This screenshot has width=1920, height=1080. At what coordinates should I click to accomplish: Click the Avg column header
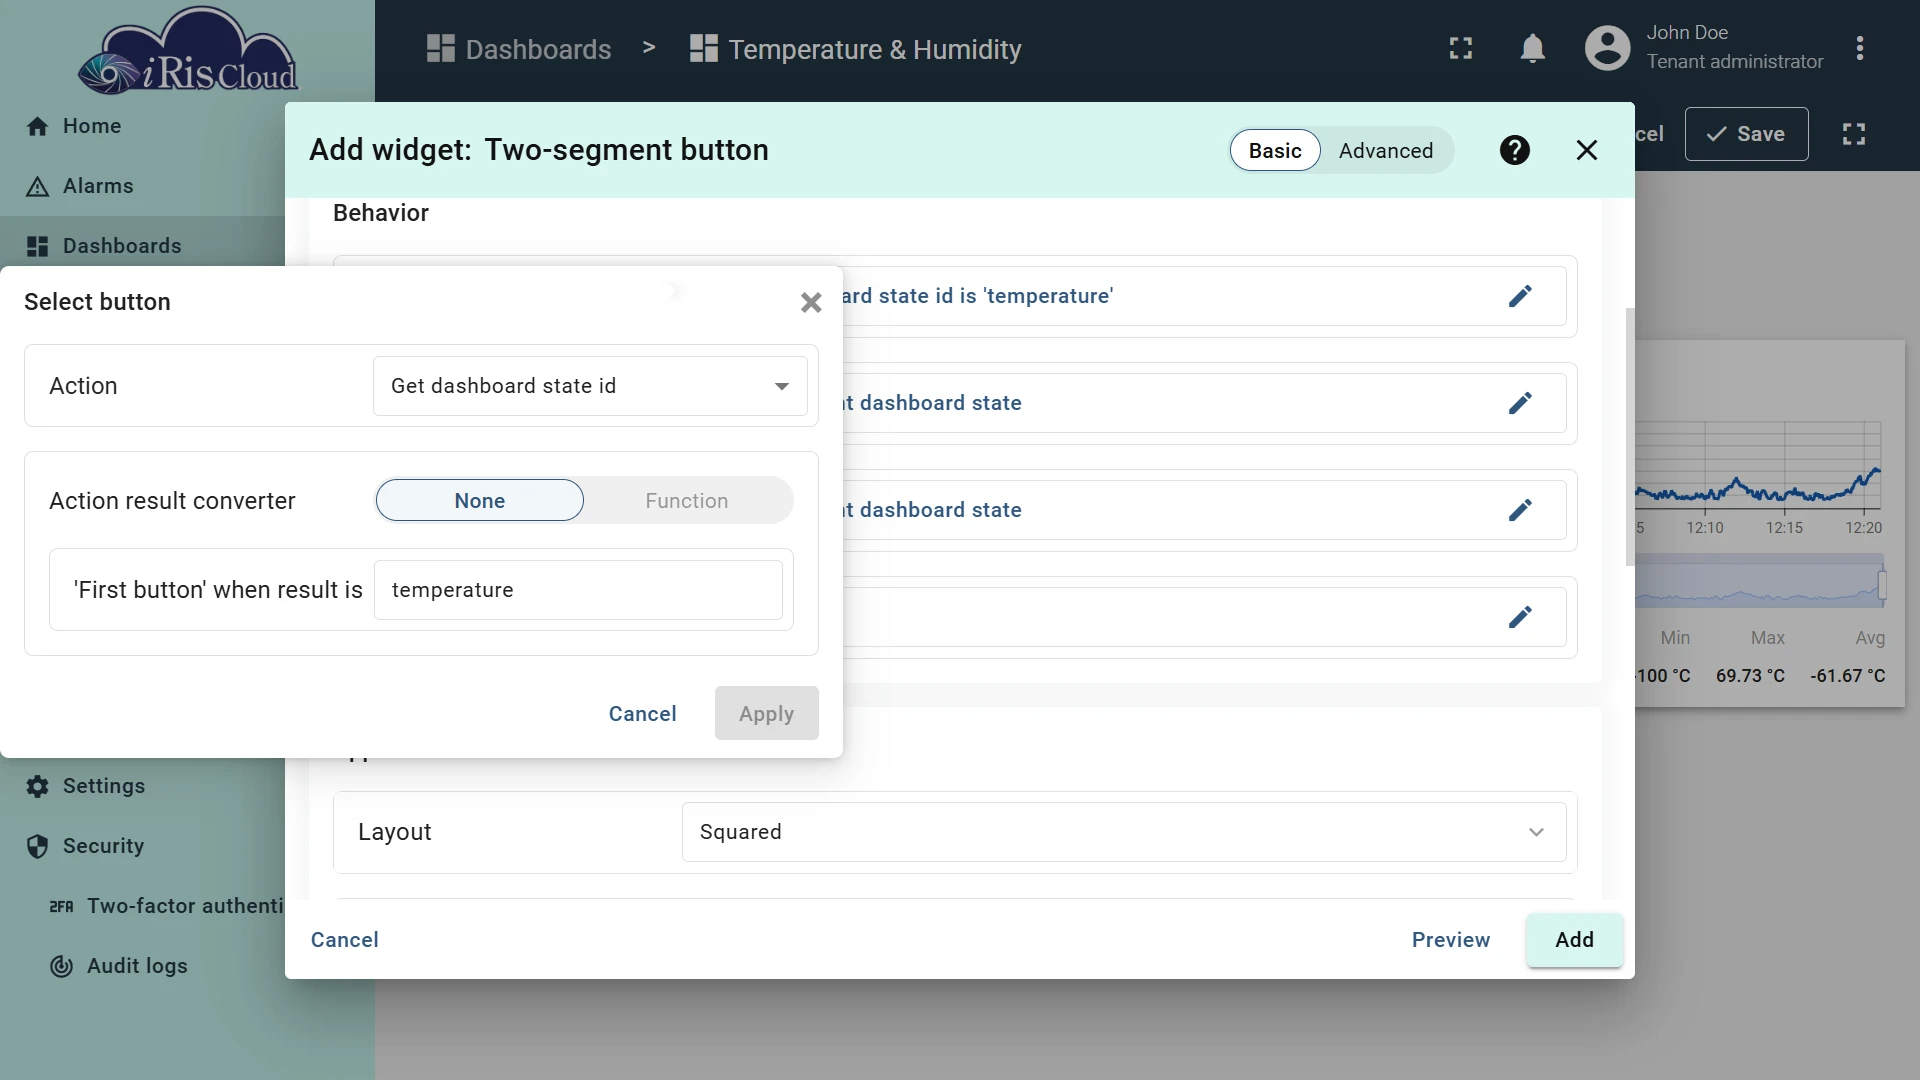pyautogui.click(x=1870, y=638)
